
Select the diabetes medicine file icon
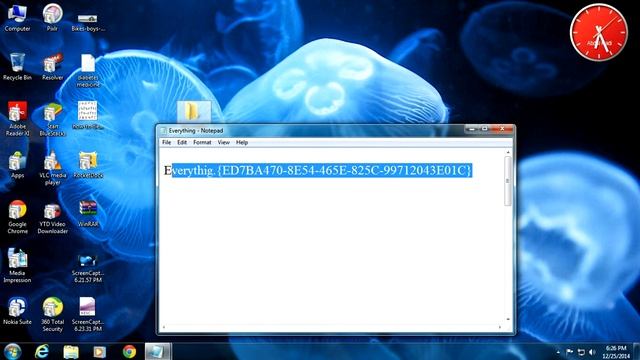88,71
